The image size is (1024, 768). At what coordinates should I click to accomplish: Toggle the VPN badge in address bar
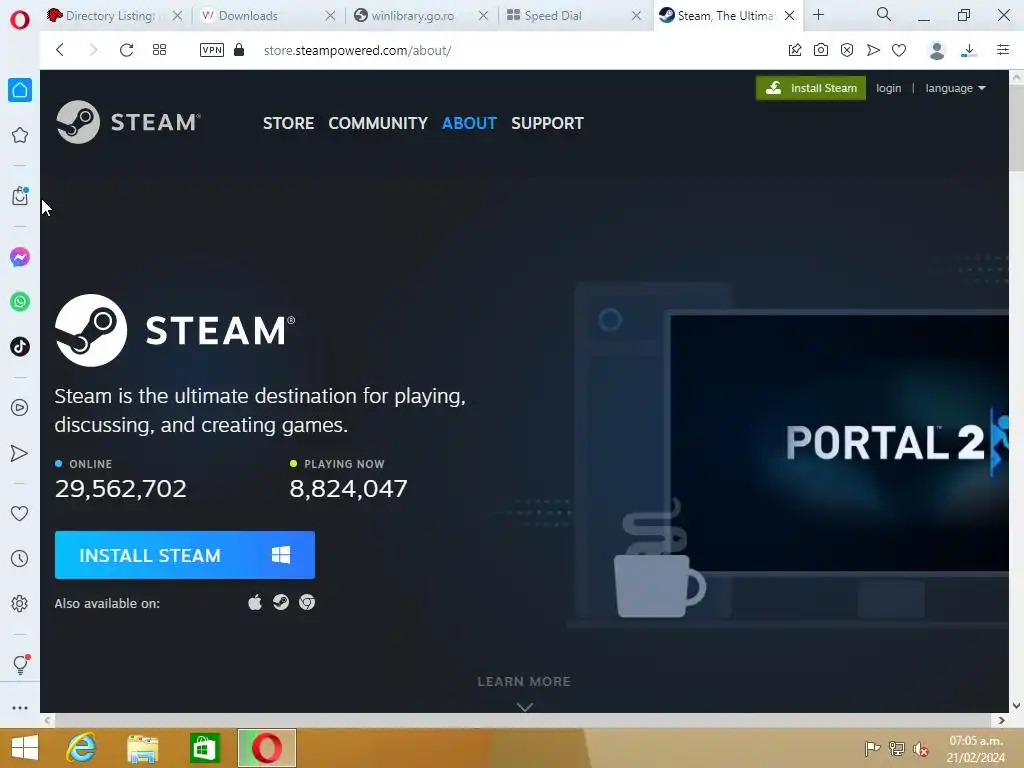(212, 50)
